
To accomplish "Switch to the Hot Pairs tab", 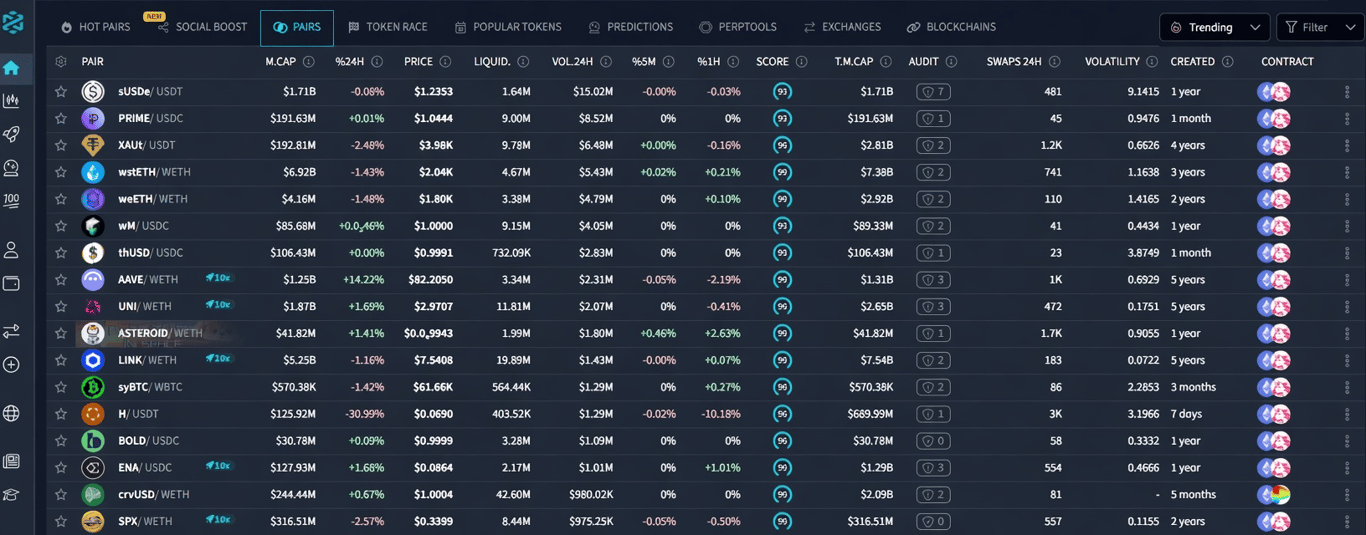I will tap(95, 27).
